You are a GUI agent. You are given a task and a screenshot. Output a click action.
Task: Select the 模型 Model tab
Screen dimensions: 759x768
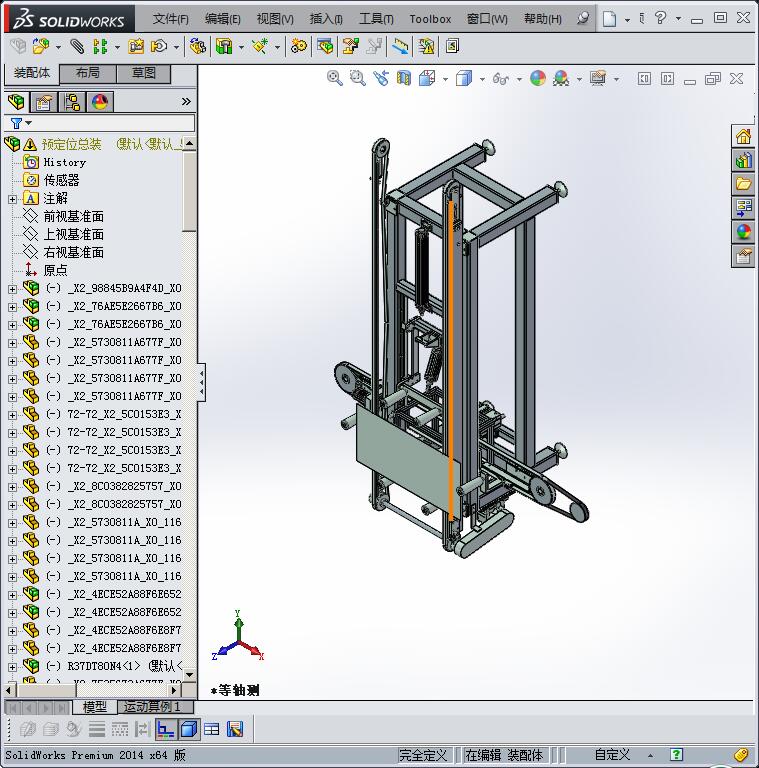pos(95,706)
